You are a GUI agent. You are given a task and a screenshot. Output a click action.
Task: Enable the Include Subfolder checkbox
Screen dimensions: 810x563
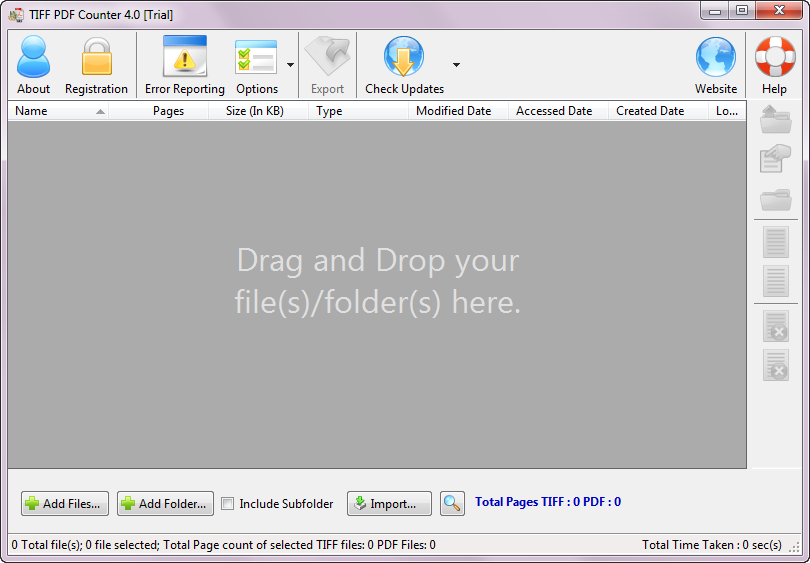(x=227, y=504)
